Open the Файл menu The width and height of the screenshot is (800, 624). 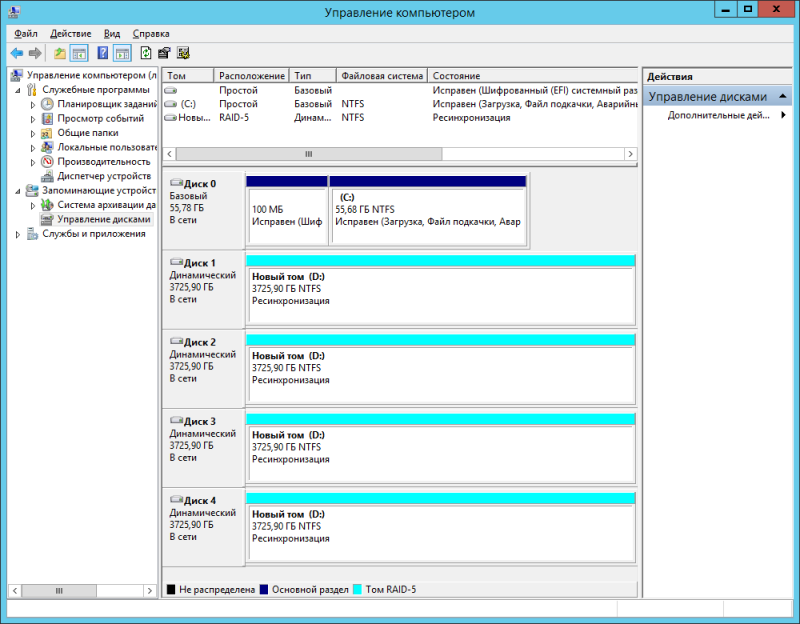(x=26, y=34)
